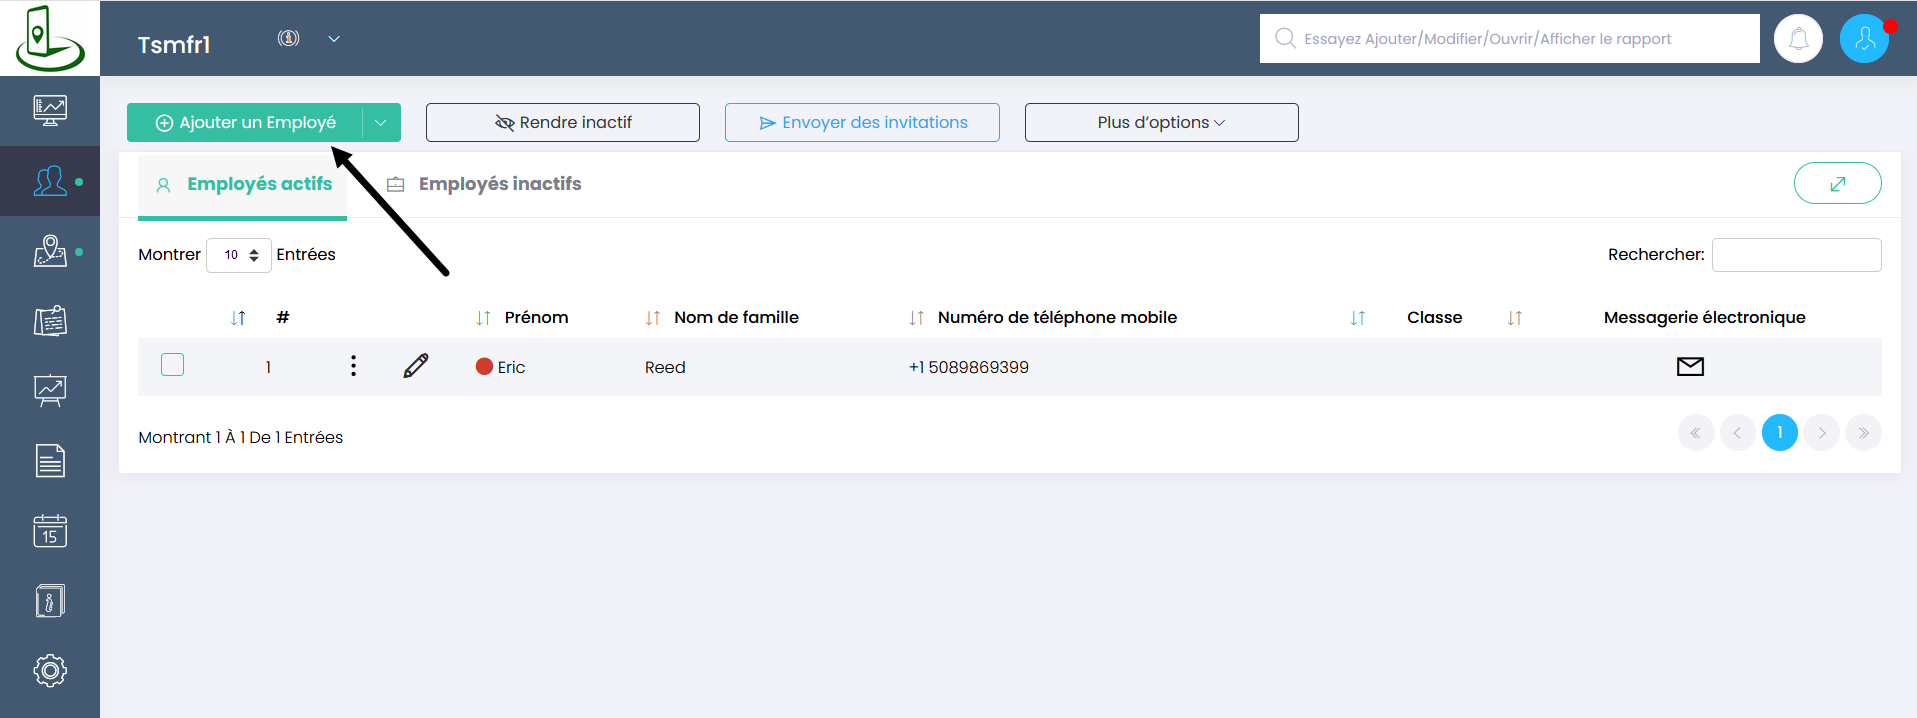This screenshot has width=1917, height=718.
Task: Open the Plus d'options dropdown
Action: coord(1161,122)
